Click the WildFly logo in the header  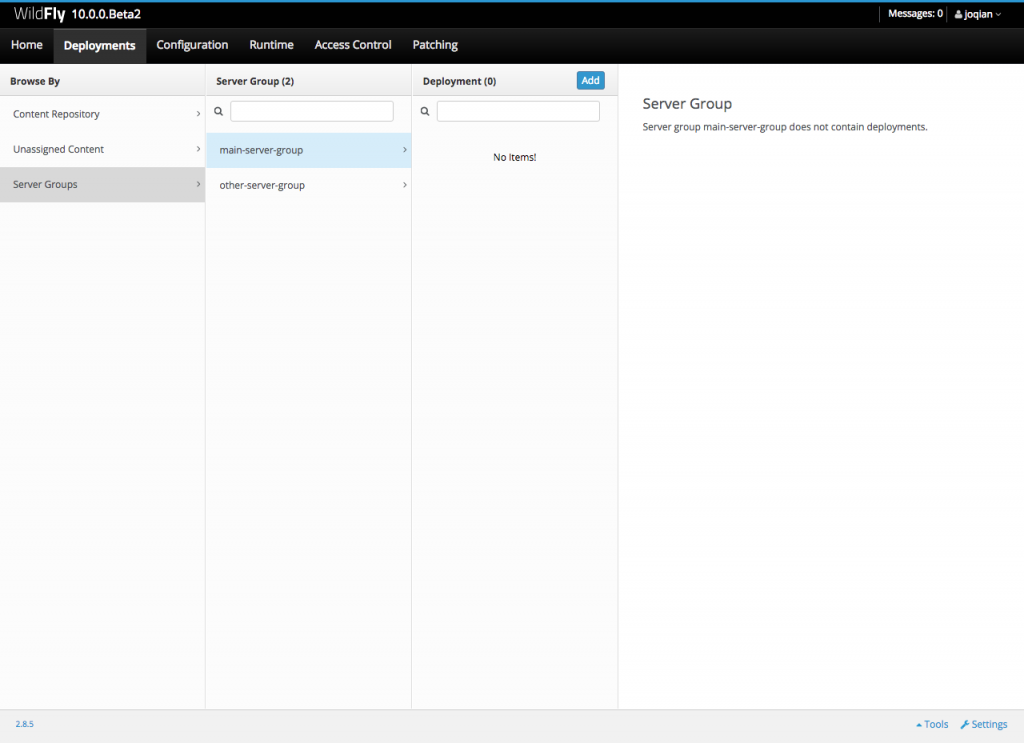tap(39, 14)
